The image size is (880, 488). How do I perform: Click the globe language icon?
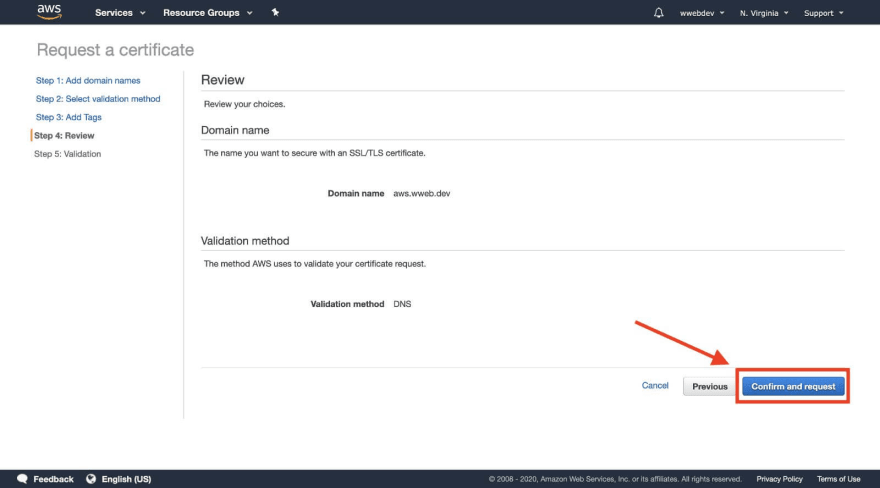tap(91, 478)
